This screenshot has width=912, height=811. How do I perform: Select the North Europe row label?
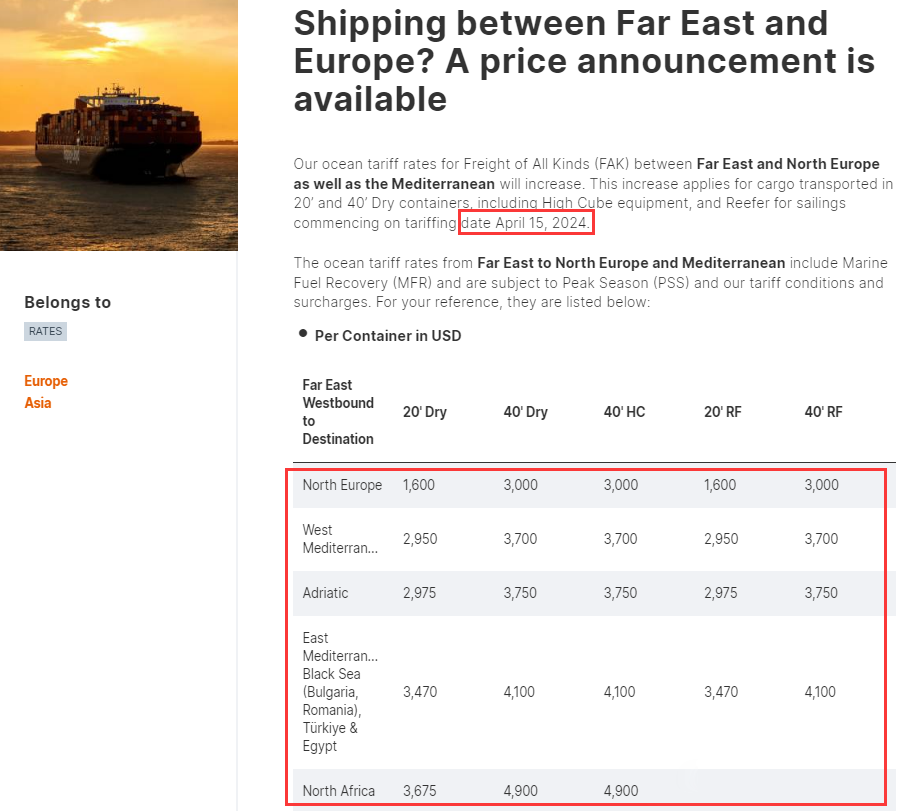tap(342, 485)
